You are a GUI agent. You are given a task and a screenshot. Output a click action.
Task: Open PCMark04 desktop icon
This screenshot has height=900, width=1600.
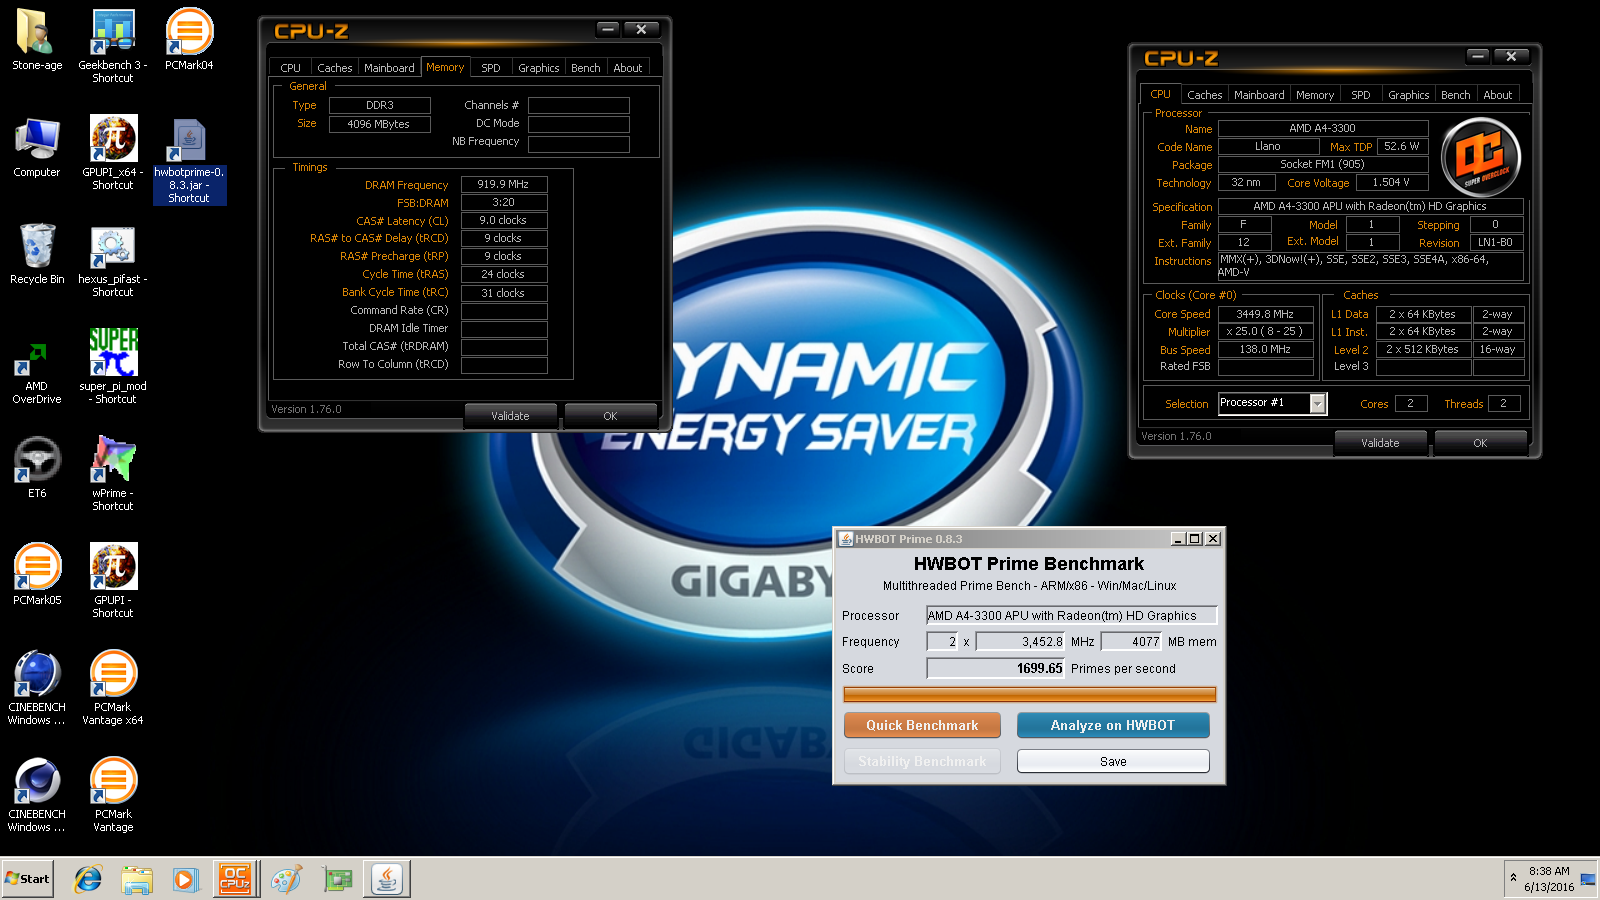click(189, 40)
